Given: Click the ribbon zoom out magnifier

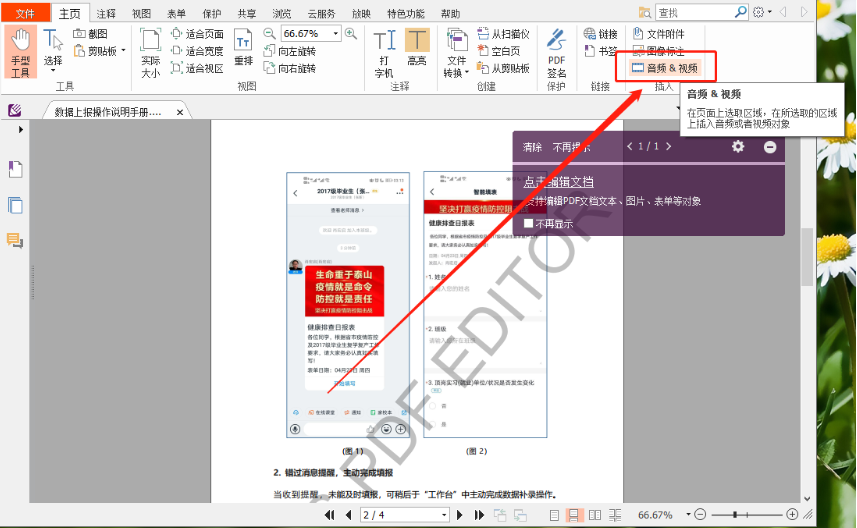Looking at the screenshot, I should coord(269,34).
